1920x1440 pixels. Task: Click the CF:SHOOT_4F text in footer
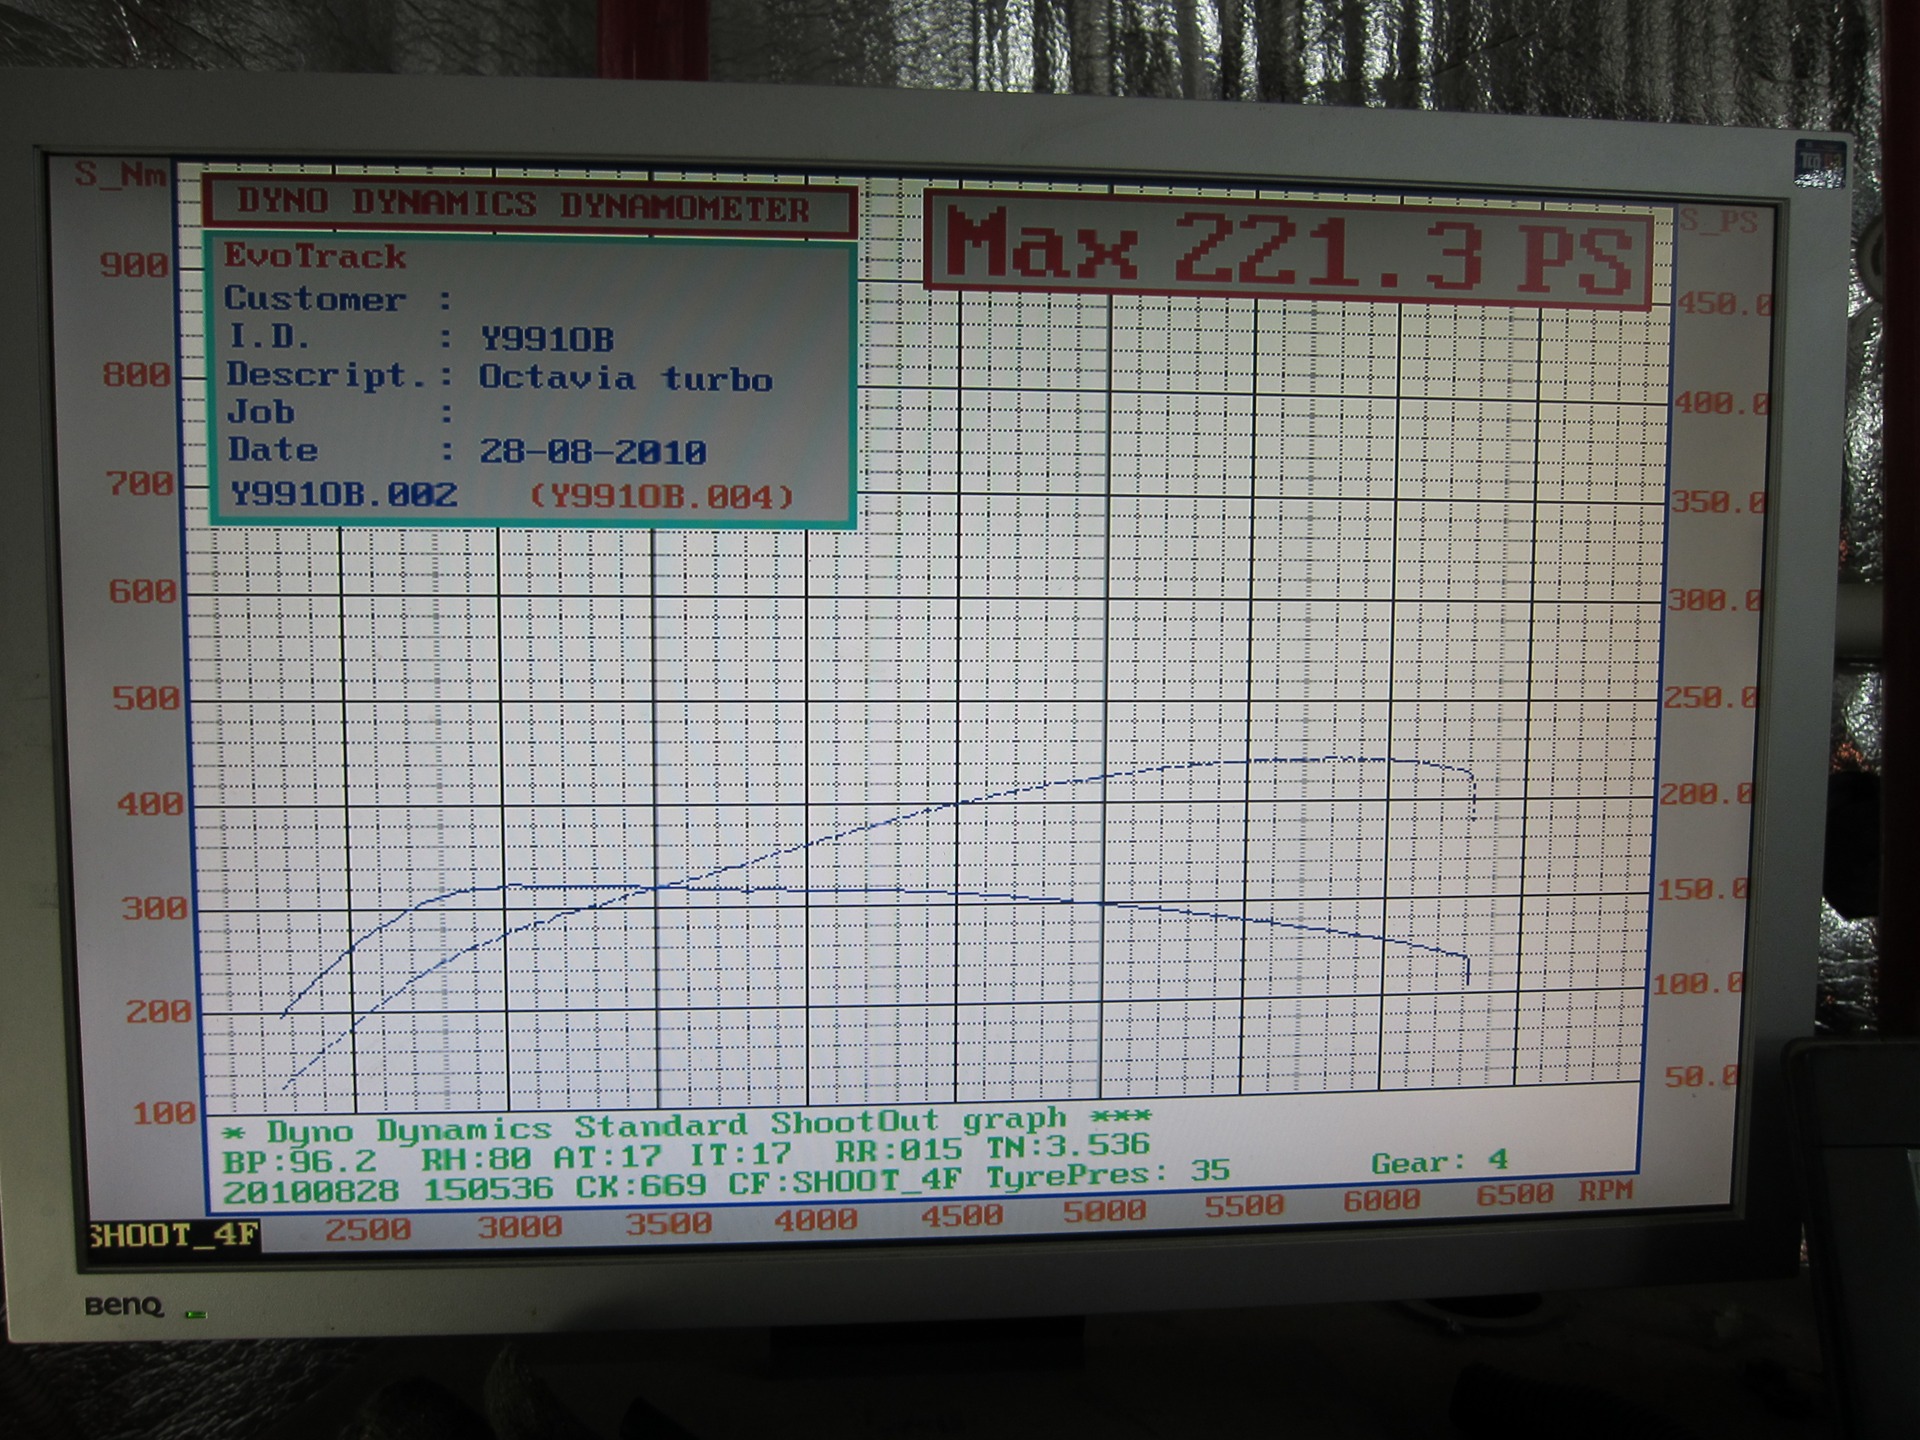pos(843,1183)
